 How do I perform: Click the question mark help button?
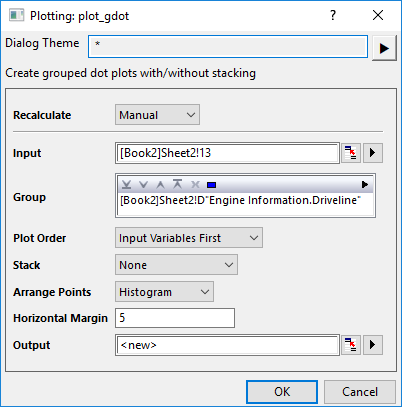(x=333, y=15)
